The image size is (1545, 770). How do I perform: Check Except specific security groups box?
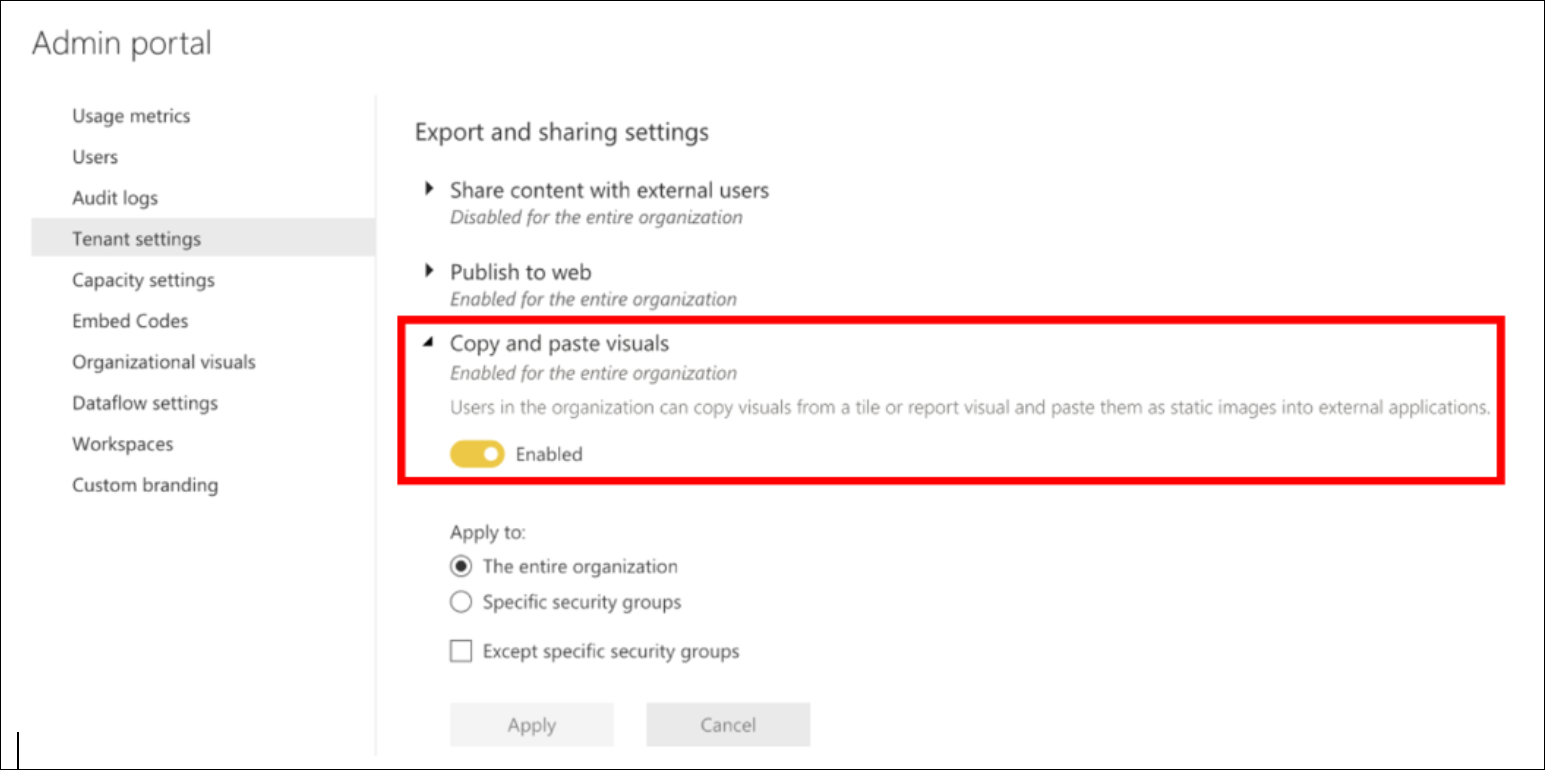tap(461, 652)
